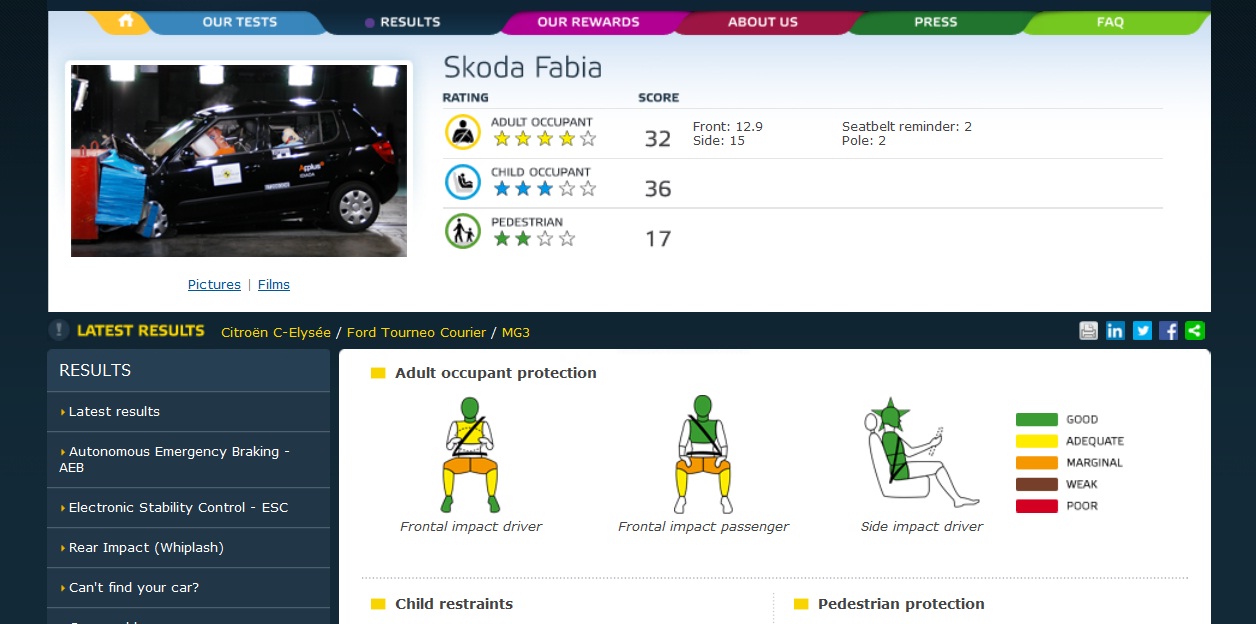Viewport: 1256px width, 624px height.
Task: Click the brown WEAK legend swatch
Action: click(x=1037, y=485)
